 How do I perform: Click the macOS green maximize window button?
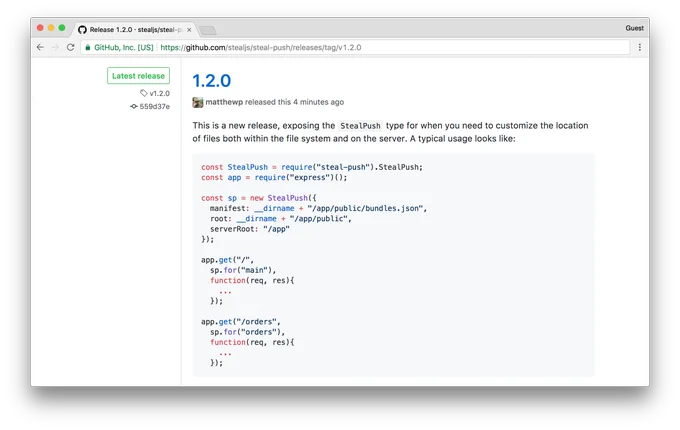pos(62,28)
